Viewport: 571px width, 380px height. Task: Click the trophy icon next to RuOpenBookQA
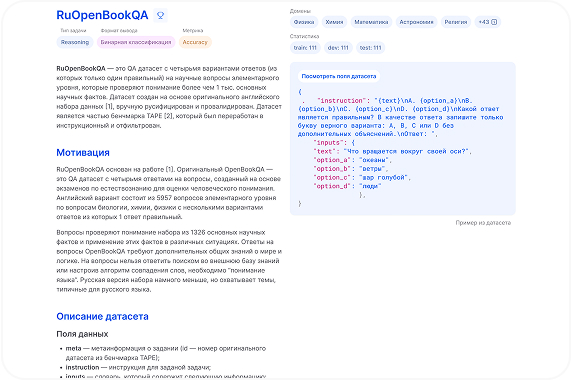(x=160, y=15)
